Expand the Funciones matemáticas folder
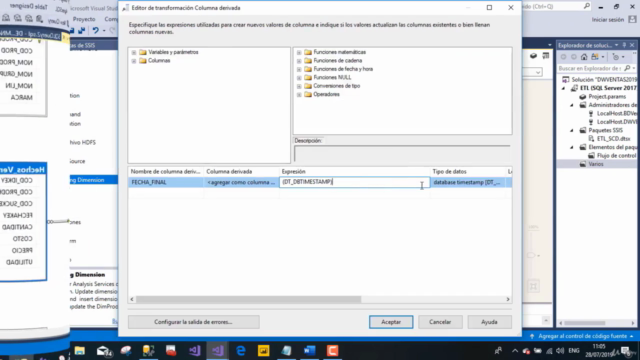 click(x=299, y=52)
